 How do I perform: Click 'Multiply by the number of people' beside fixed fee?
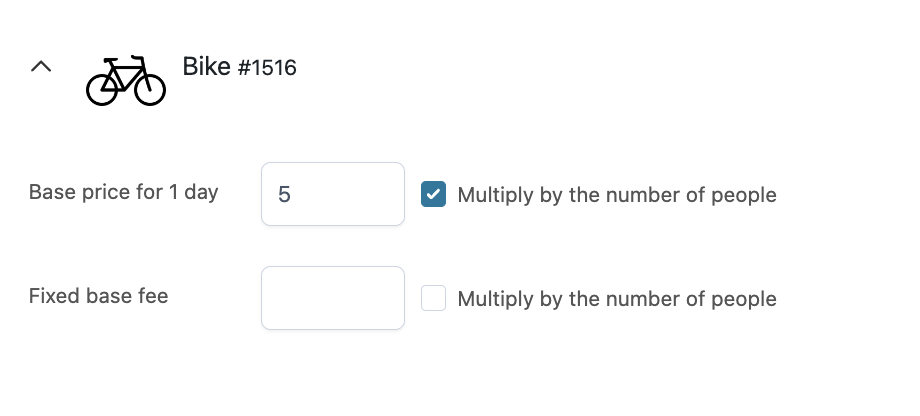point(617,299)
